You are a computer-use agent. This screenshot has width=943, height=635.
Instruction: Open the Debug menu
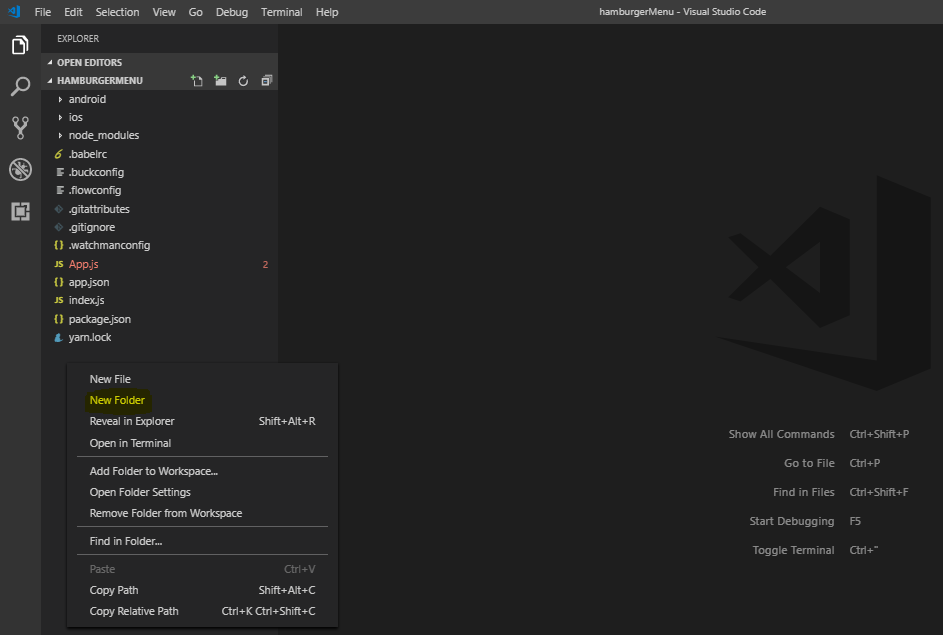tap(231, 11)
